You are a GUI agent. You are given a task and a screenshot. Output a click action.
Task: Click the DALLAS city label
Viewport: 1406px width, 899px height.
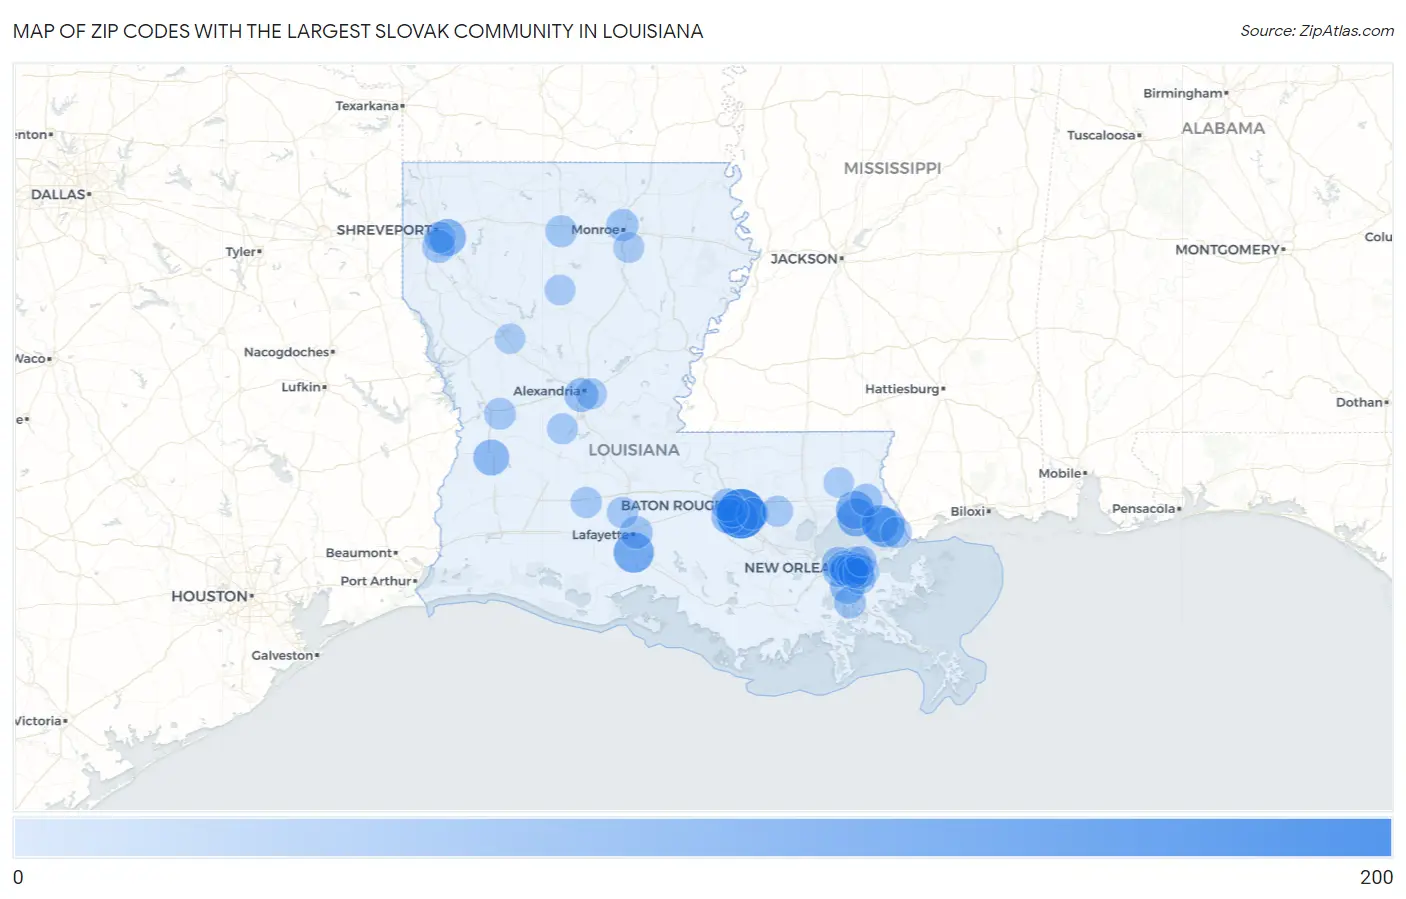click(x=60, y=194)
